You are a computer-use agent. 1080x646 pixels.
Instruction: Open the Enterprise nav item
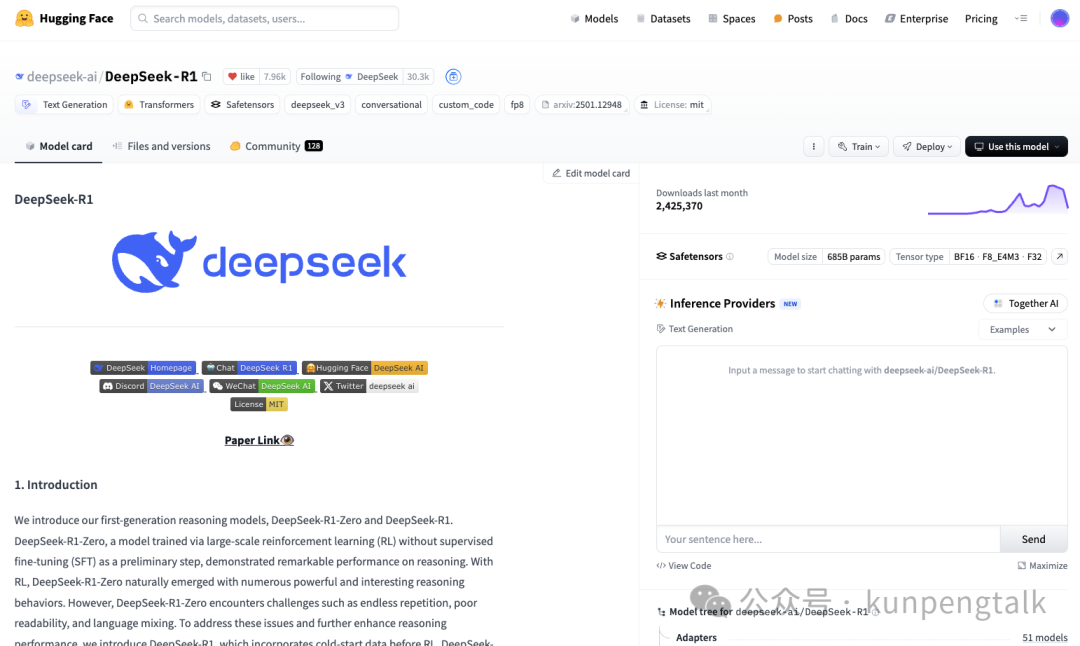coord(916,19)
